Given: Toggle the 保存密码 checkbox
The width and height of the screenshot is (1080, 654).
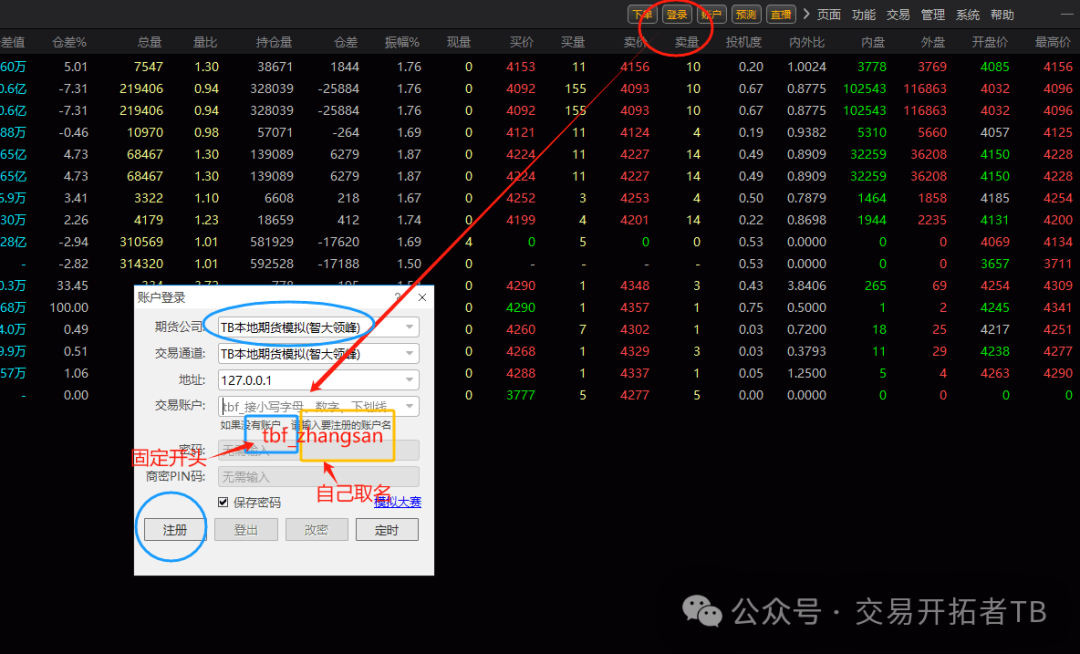Looking at the screenshot, I should (x=223, y=502).
